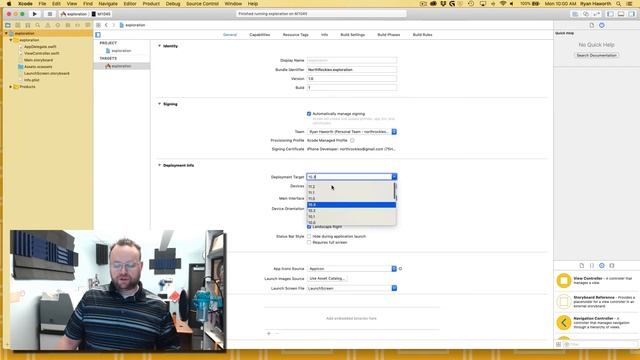Image resolution: width=640 pixels, height=360 pixels.
Task: Toggle the project and targets list icon
Action: 98,35
